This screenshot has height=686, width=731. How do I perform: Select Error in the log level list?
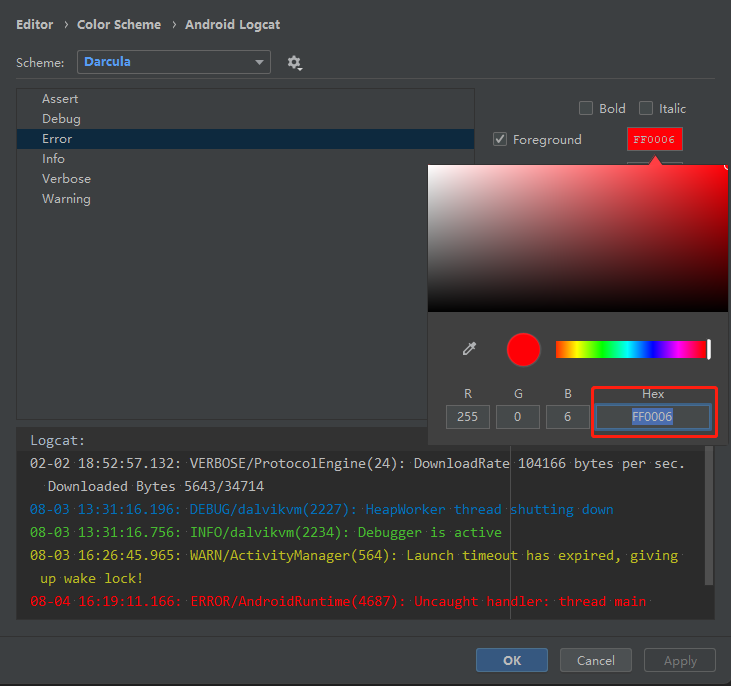(245, 139)
